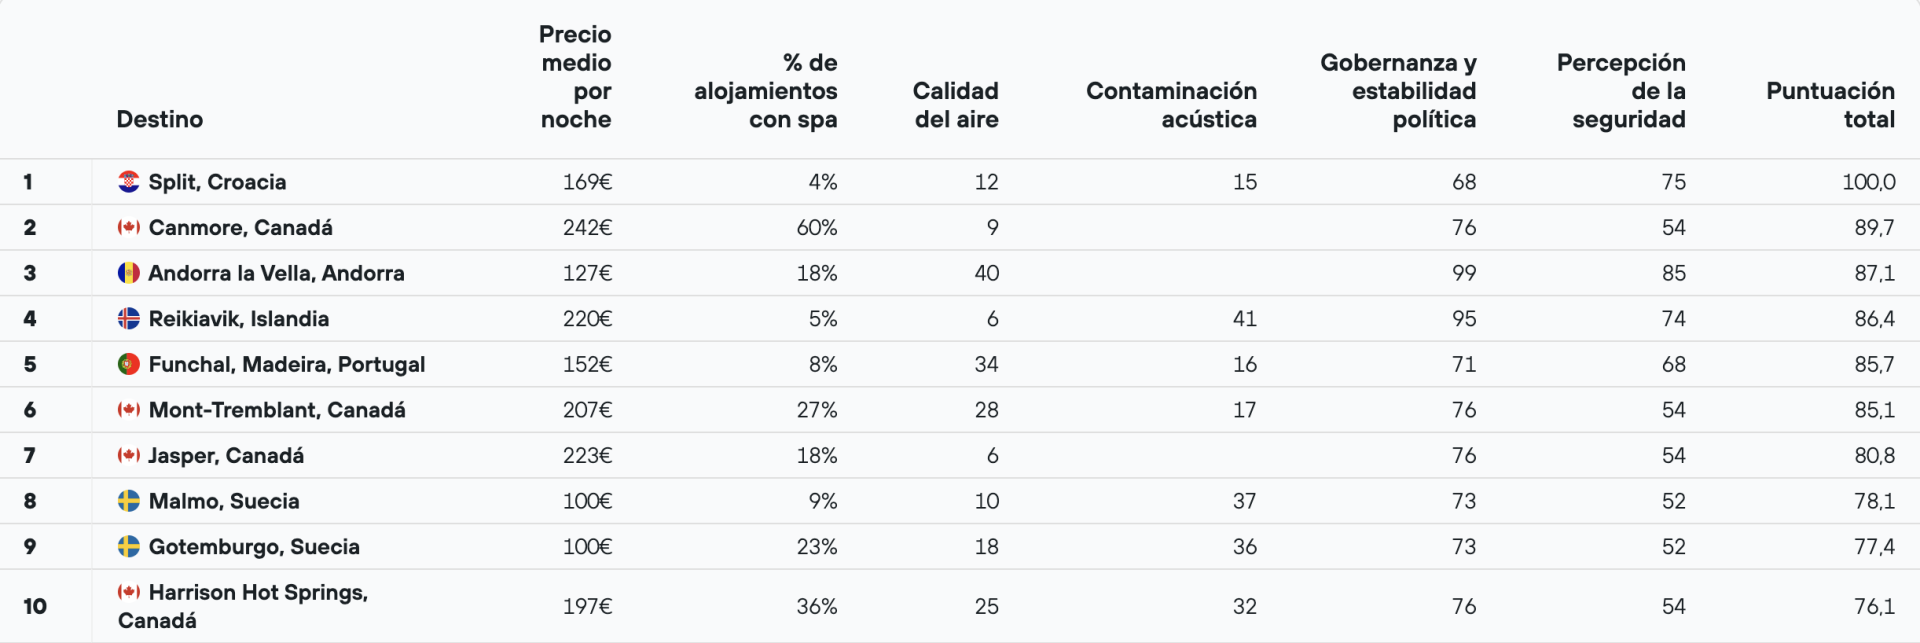Click the Canada flag next to Canmore
Image resolution: width=1920 pixels, height=643 pixels.
coord(128,228)
